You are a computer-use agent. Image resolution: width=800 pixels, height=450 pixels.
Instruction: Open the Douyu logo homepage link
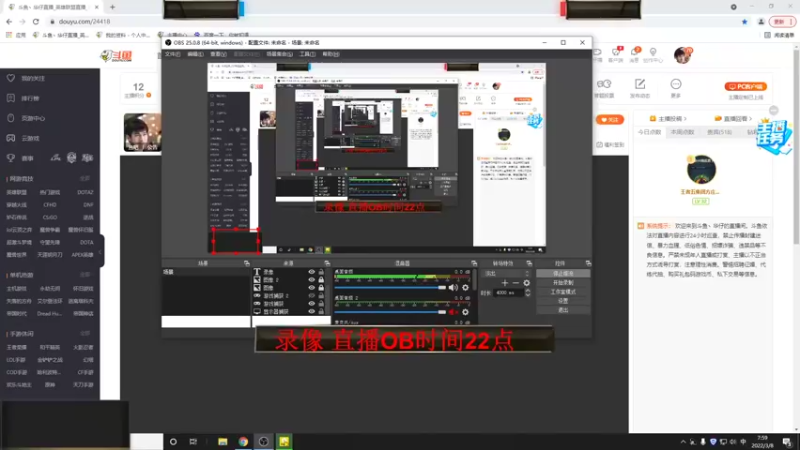(x=116, y=56)
